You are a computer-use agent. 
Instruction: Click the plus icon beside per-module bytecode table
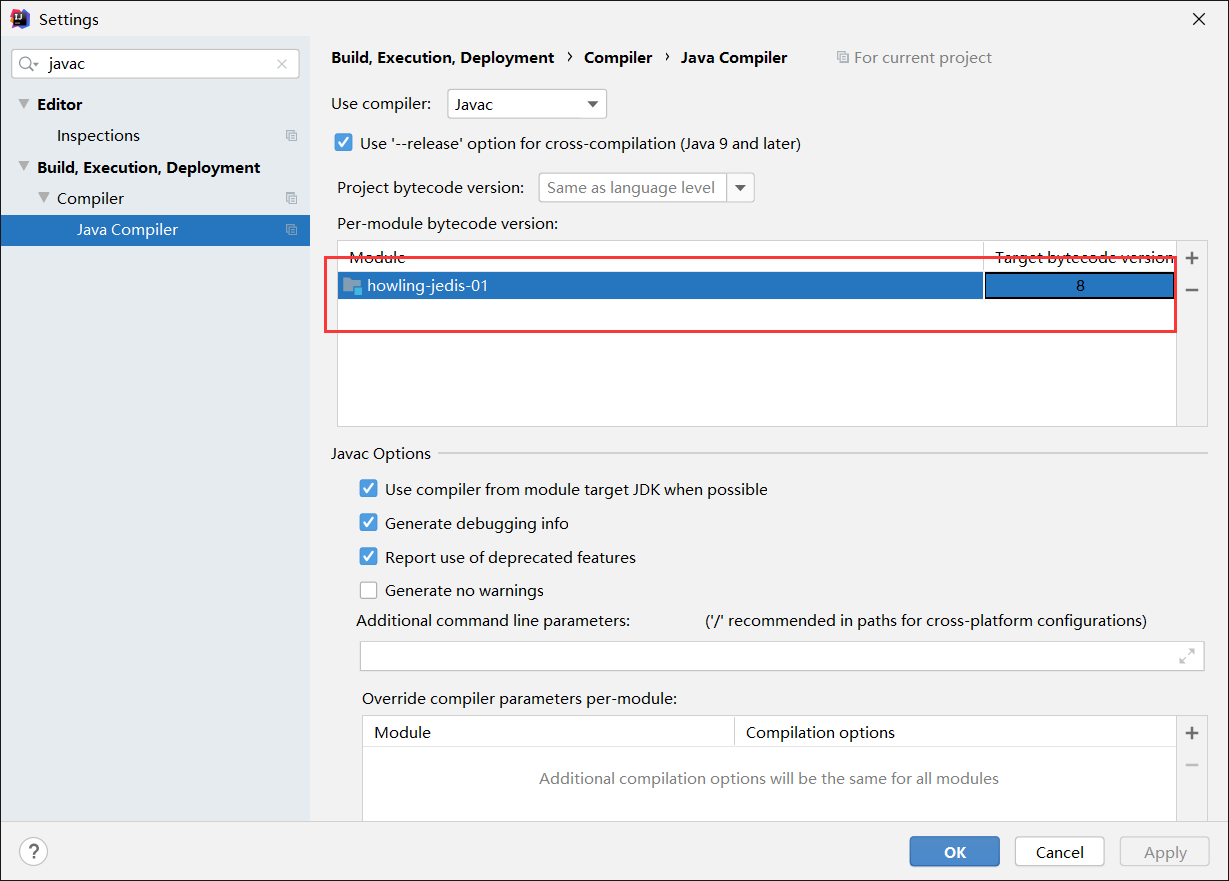pos(1191,258)
